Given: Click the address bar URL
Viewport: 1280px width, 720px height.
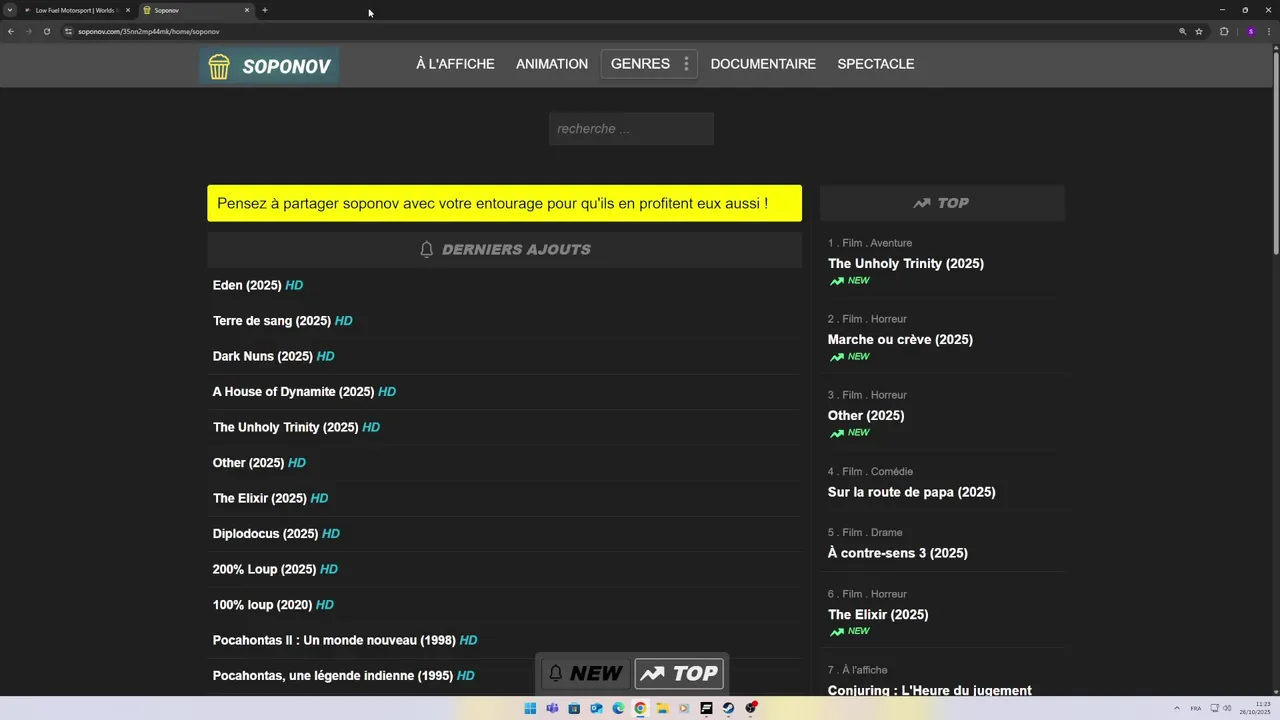Looking at the screenshot, I should (x=149, y=31).
